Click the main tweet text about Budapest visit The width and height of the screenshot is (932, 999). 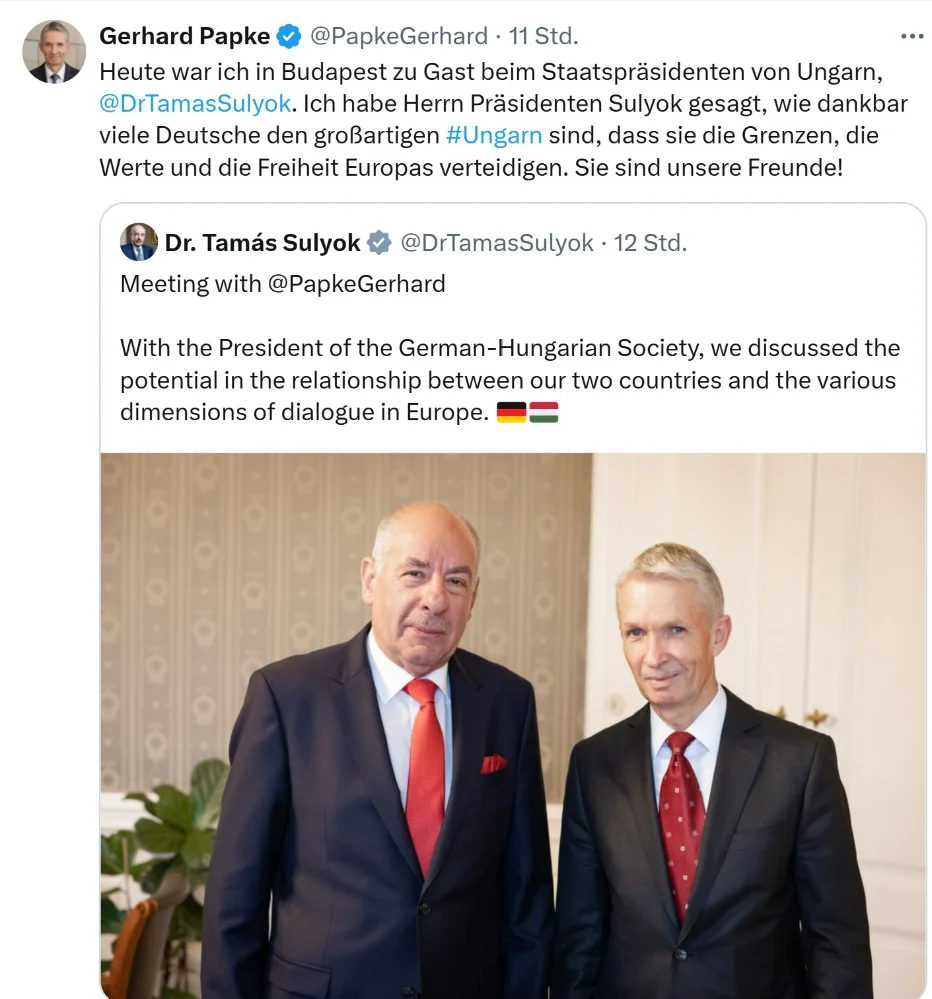point(503,119)
